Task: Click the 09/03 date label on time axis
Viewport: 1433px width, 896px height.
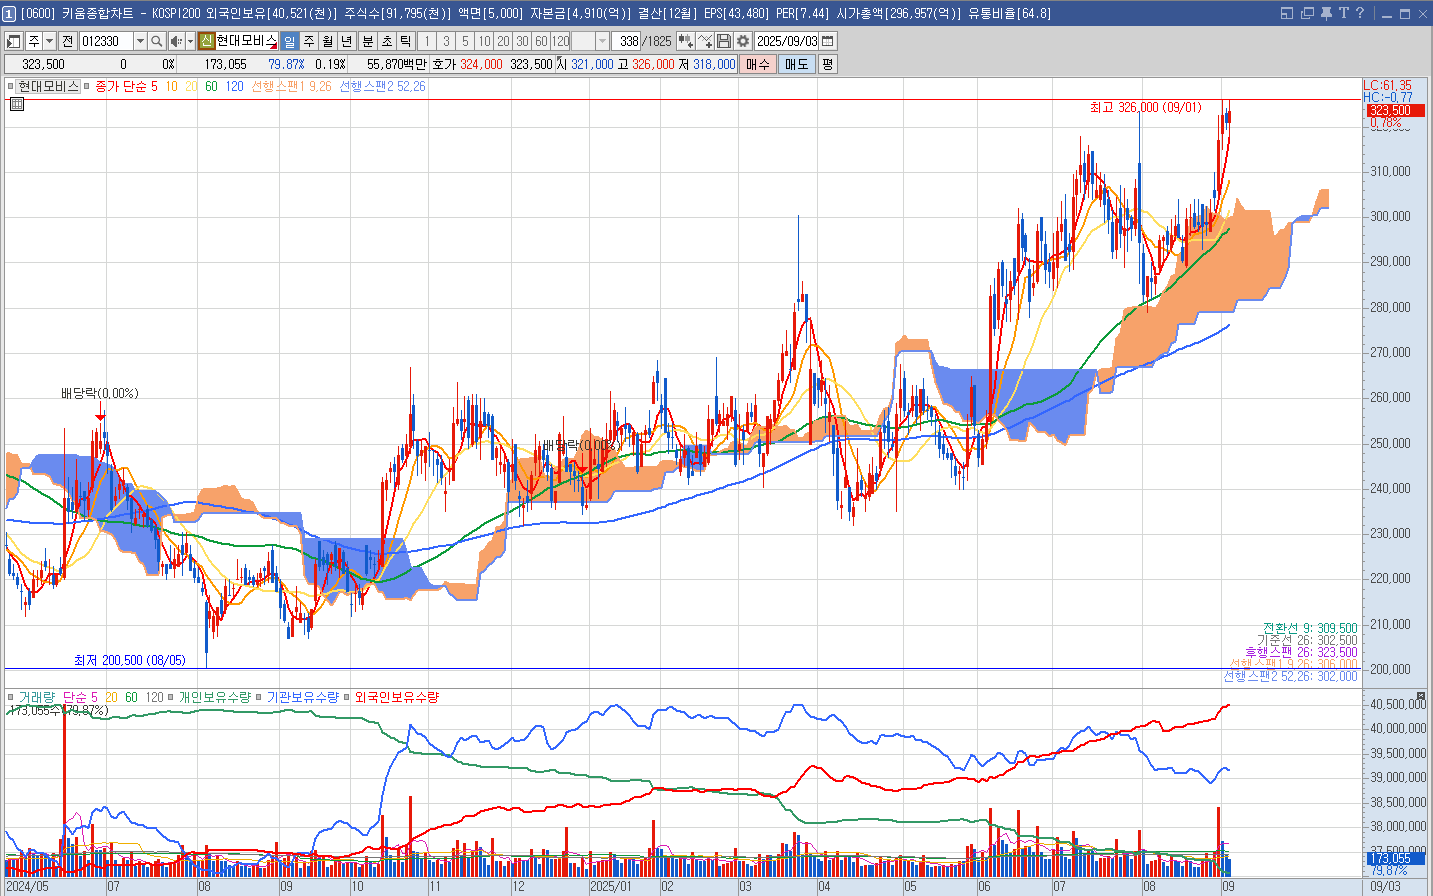Action: click(x=1385, y=886)
